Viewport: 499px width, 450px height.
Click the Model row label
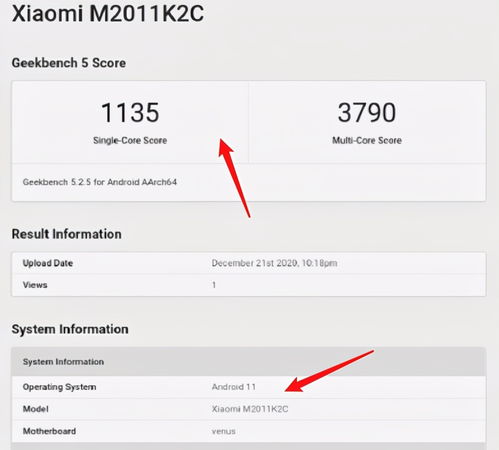click(x=36, y=409)
